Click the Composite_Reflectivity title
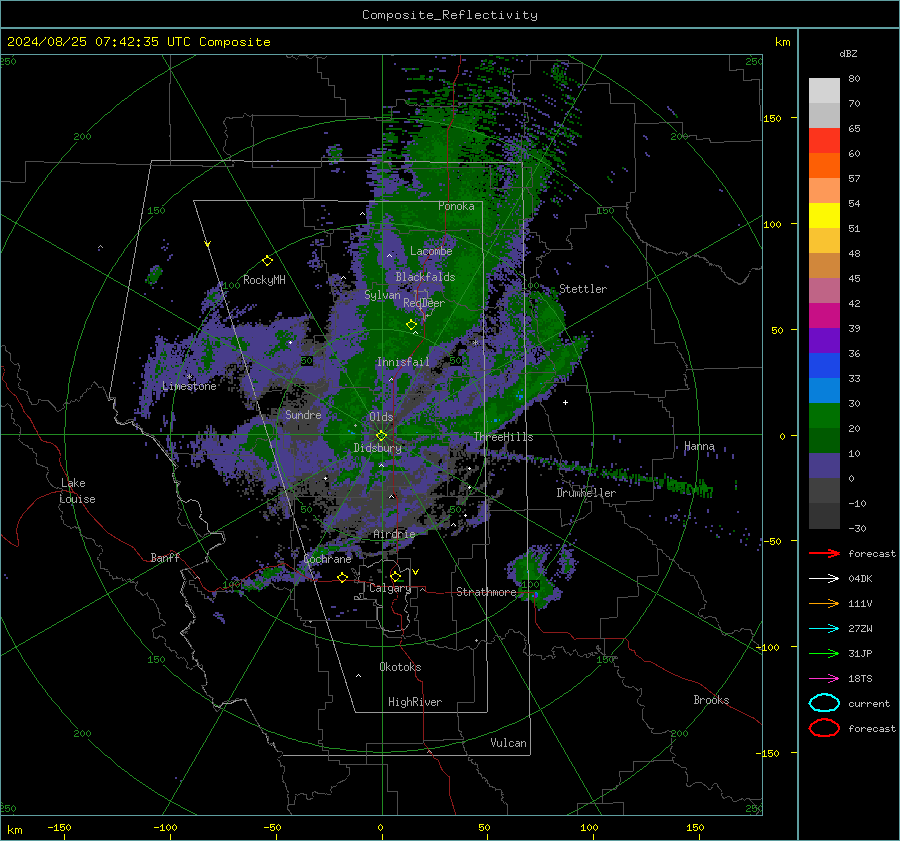Viewport: 900px width, 841px height. [450, 15]
